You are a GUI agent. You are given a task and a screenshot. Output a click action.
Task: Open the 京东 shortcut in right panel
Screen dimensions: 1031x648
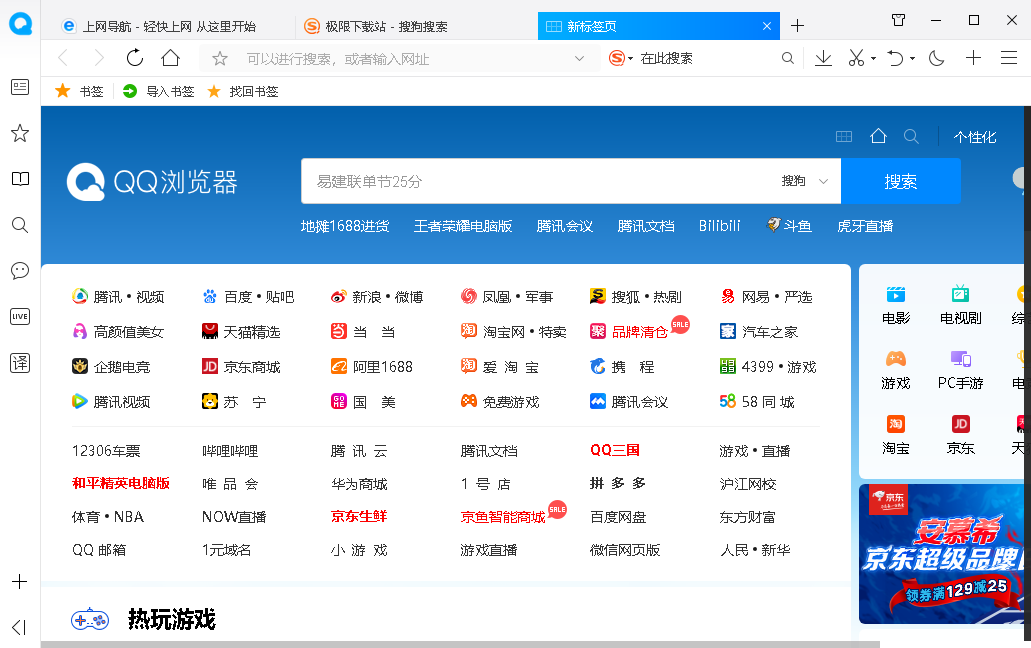point(961,435)
